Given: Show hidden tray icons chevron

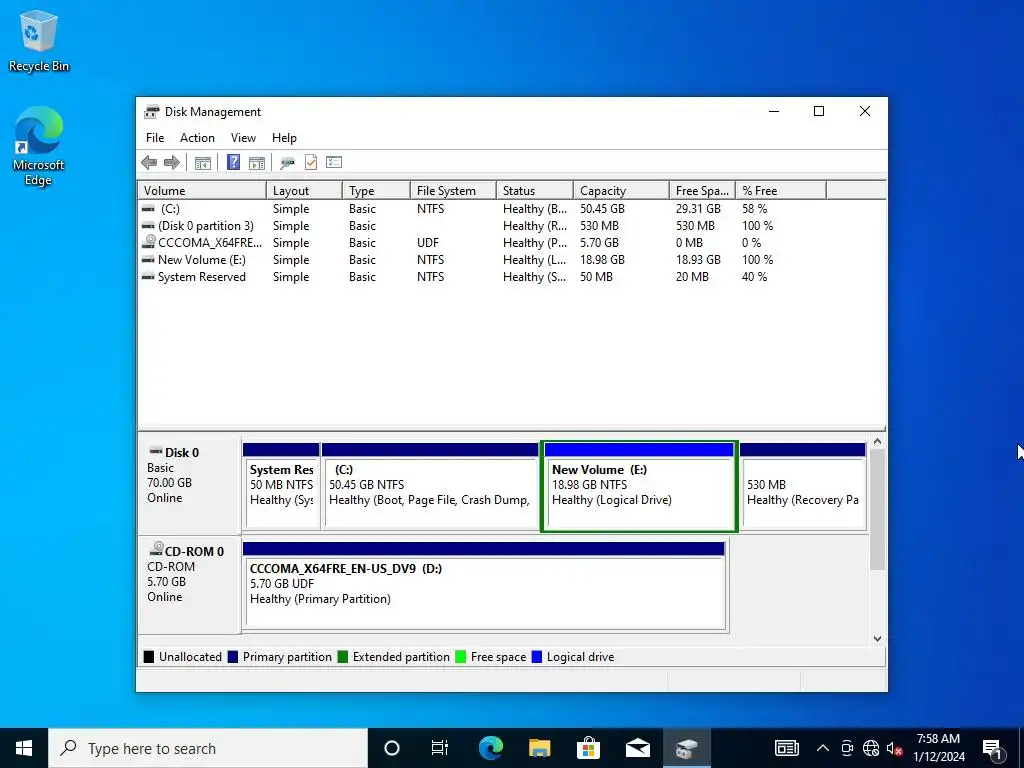Looking at the screenshot, I should [823, 748].
